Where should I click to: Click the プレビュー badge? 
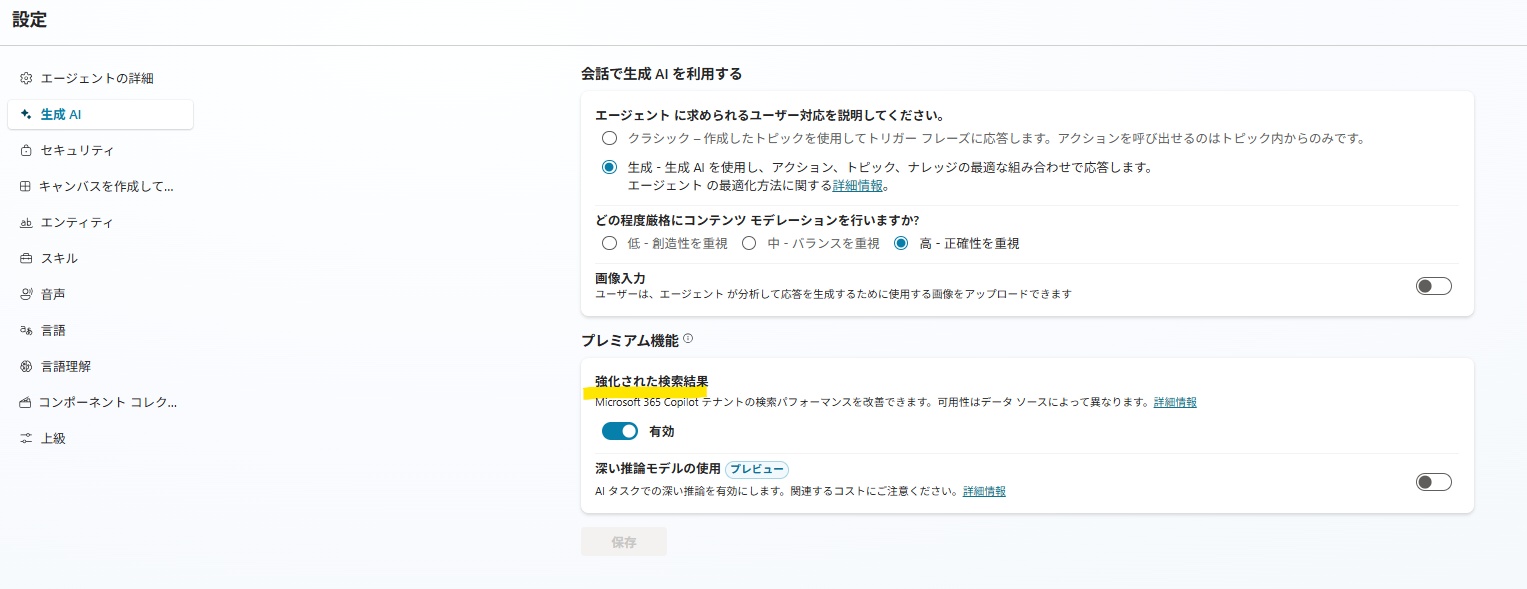click(757, 469)
